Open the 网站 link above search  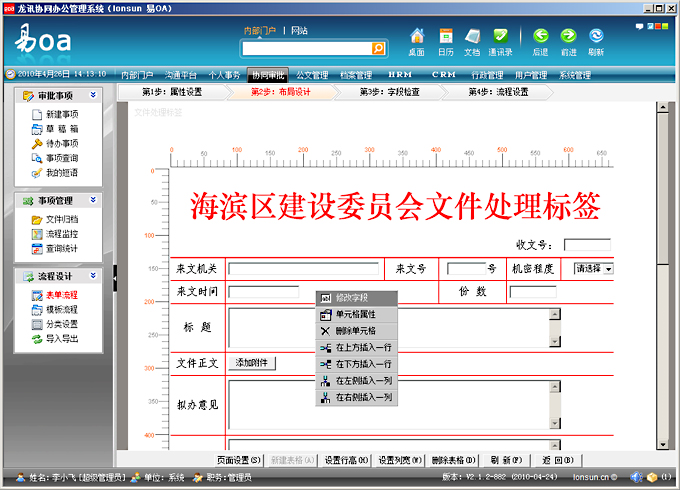pos(299,31)
